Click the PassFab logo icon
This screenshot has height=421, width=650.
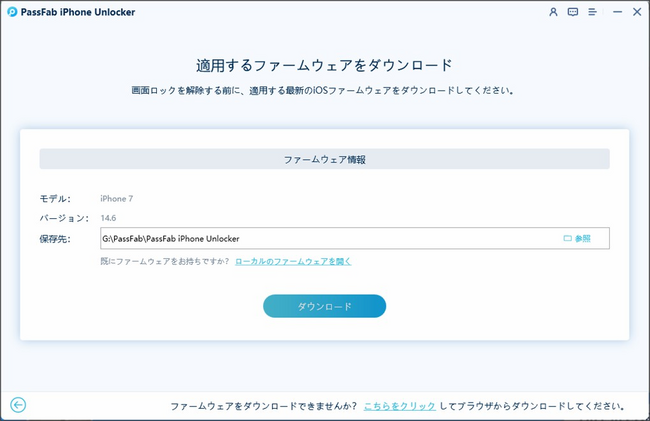click(x=11, y=12)
